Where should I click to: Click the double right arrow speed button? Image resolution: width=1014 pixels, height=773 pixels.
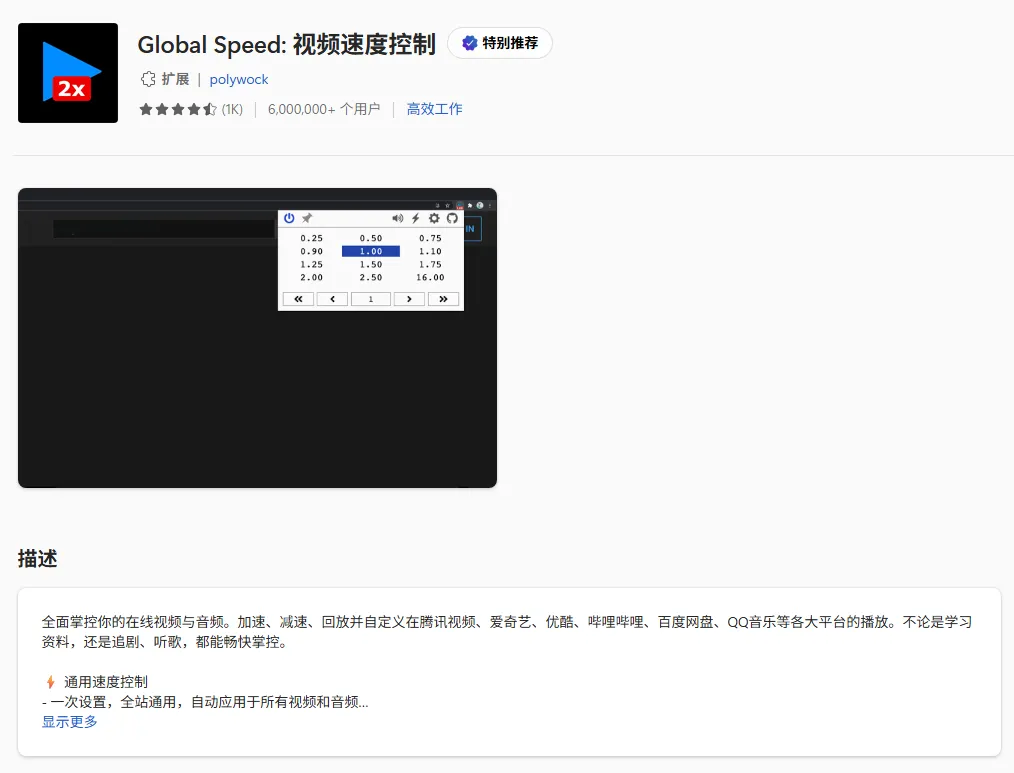[444, 299]
